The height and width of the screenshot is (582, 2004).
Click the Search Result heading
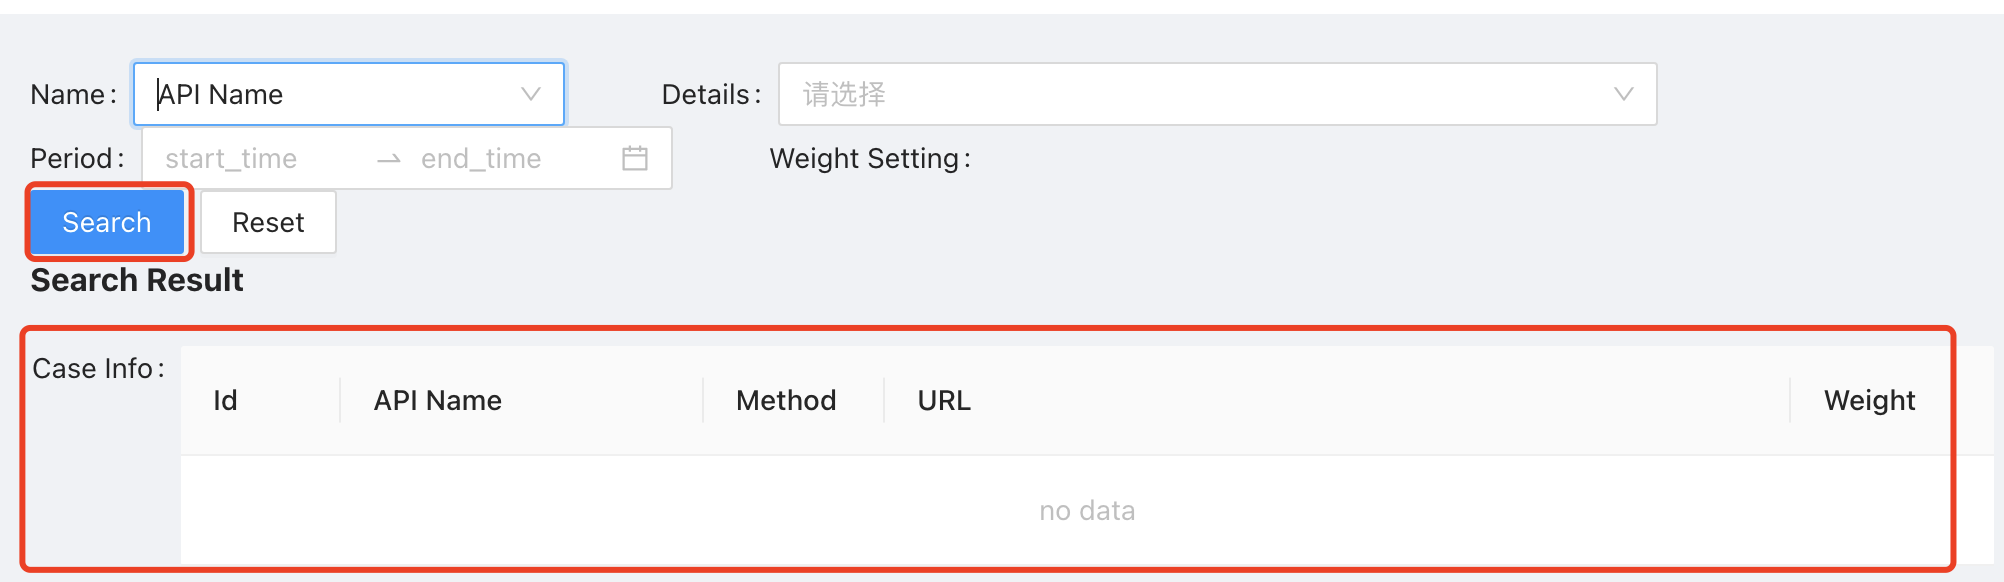(137, 280)
